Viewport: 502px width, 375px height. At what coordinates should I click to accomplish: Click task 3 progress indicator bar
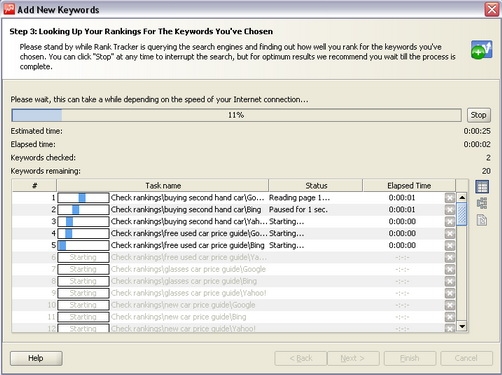83,222
